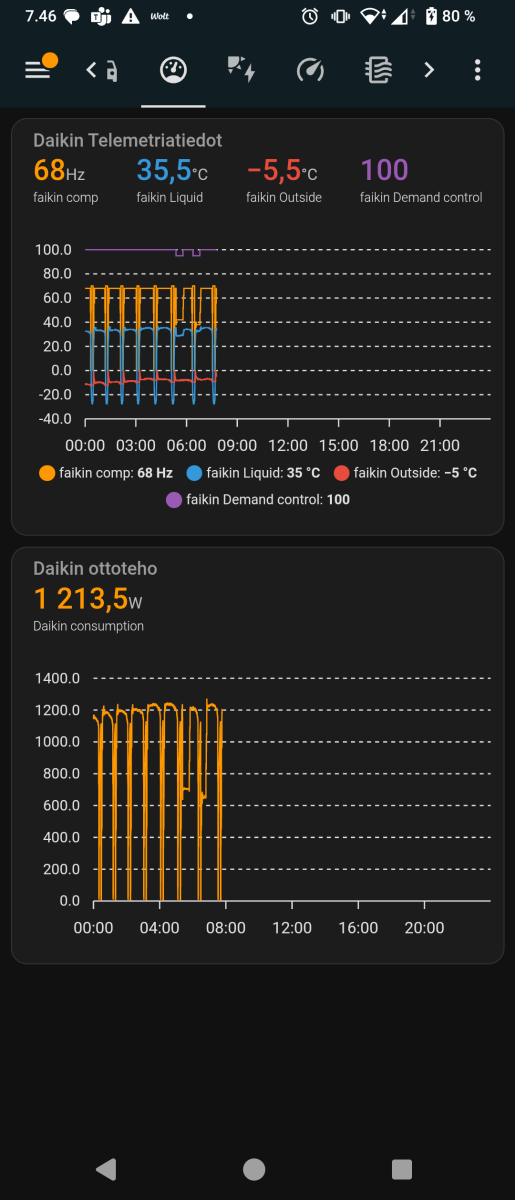This screenshot has height=1200, width=515.
Task: Toggle faikin comp series in legend
Action: pos(106,473)
